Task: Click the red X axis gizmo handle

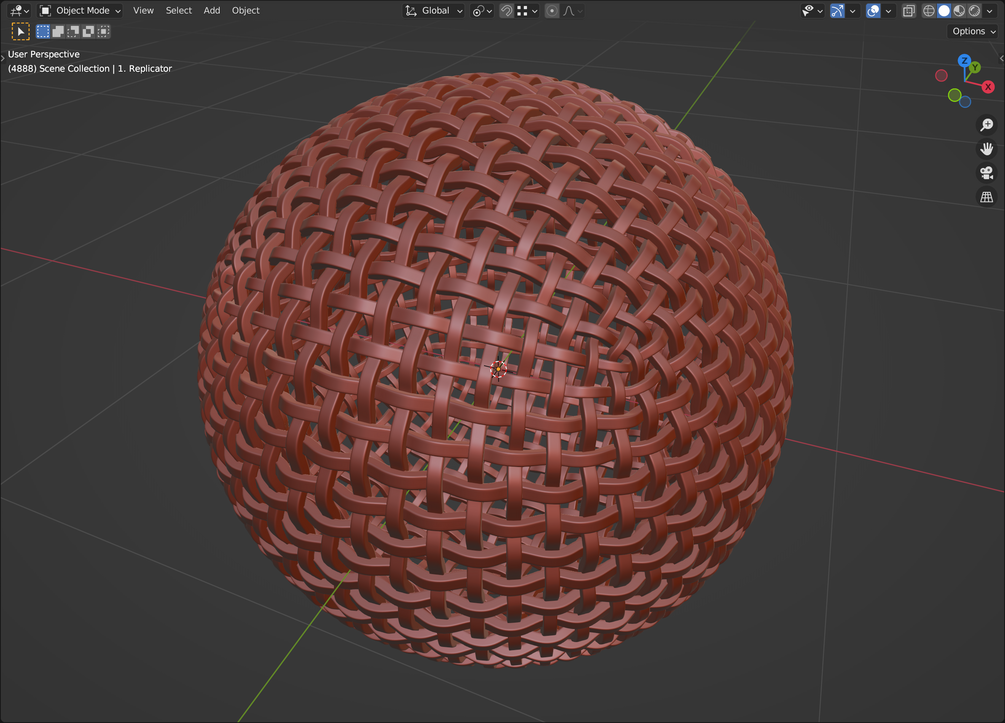Action: click(x=988, y=87)
